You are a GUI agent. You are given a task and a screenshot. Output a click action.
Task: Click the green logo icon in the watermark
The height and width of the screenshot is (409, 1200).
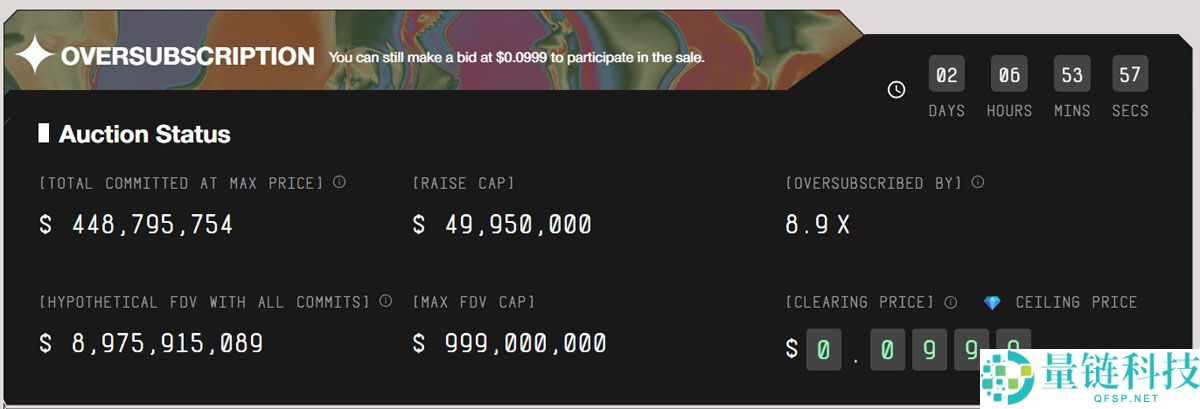pos(1006,377)
